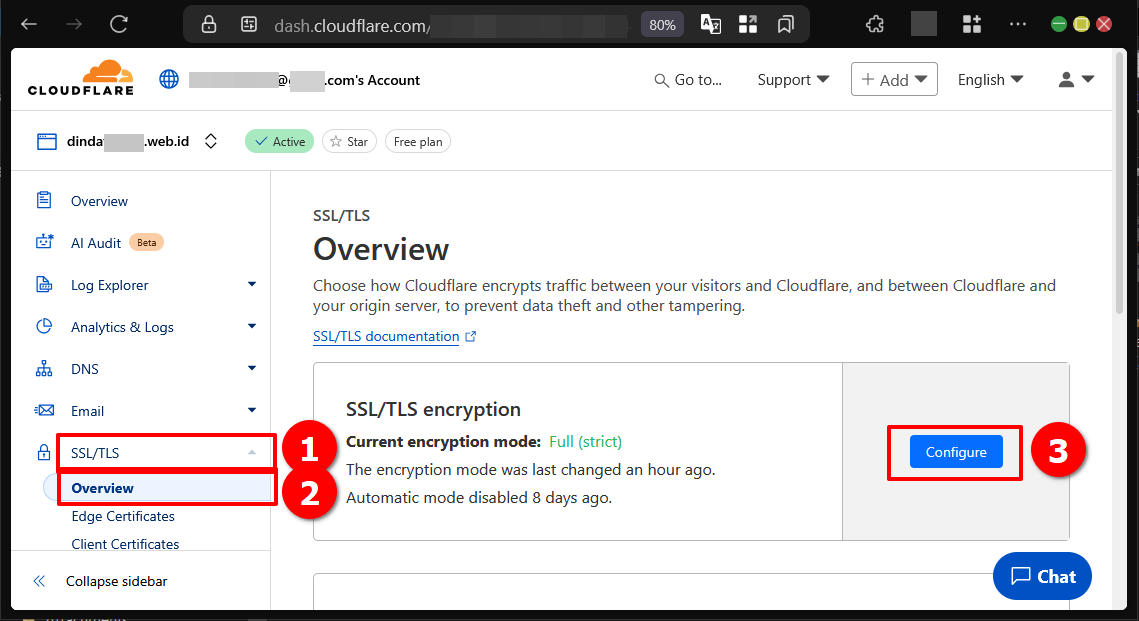Viewport: 1139px width, 621px height.
Task: Expand the Analytics & Logs arrow
Action: (x=252, y=326)
